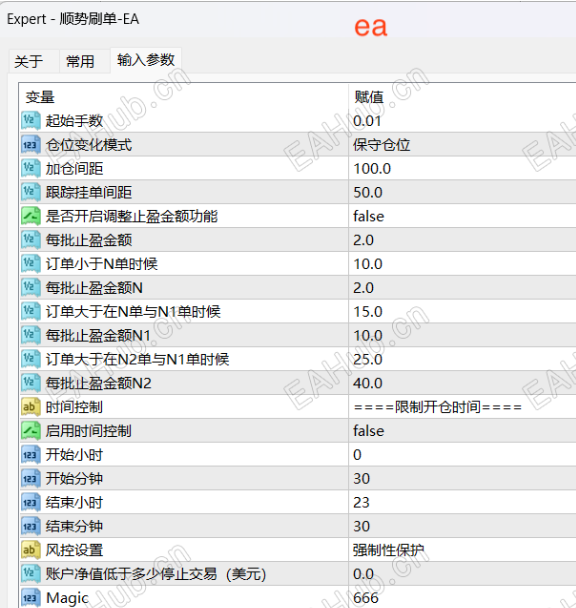Select the 跟踪挂单间距 variable name
The width and height of the screenshot is (576, 608).
point(89,193)
